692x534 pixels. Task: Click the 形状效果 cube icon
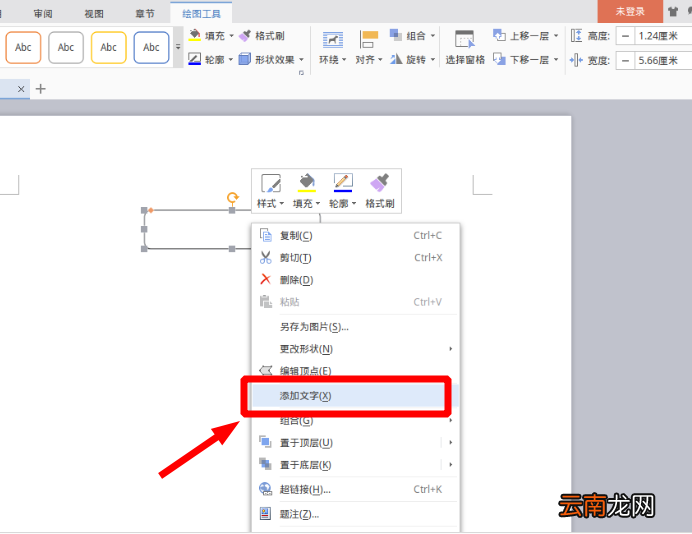[245, 59]
